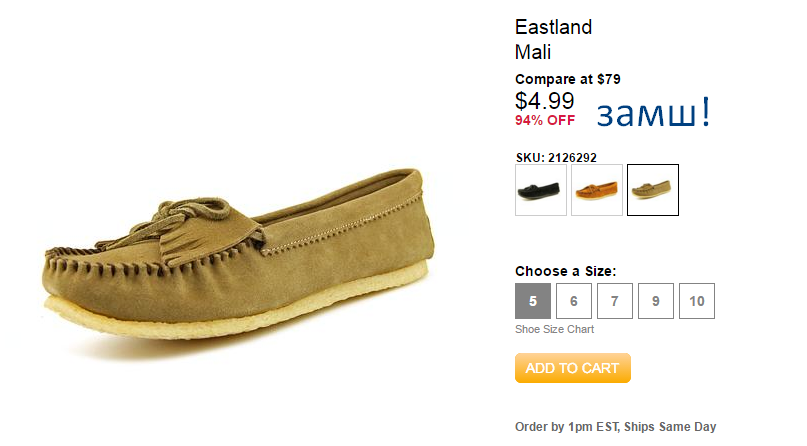Click the Eastland brand name
Viewport: 807px width, 446px height.
point(553,27)
